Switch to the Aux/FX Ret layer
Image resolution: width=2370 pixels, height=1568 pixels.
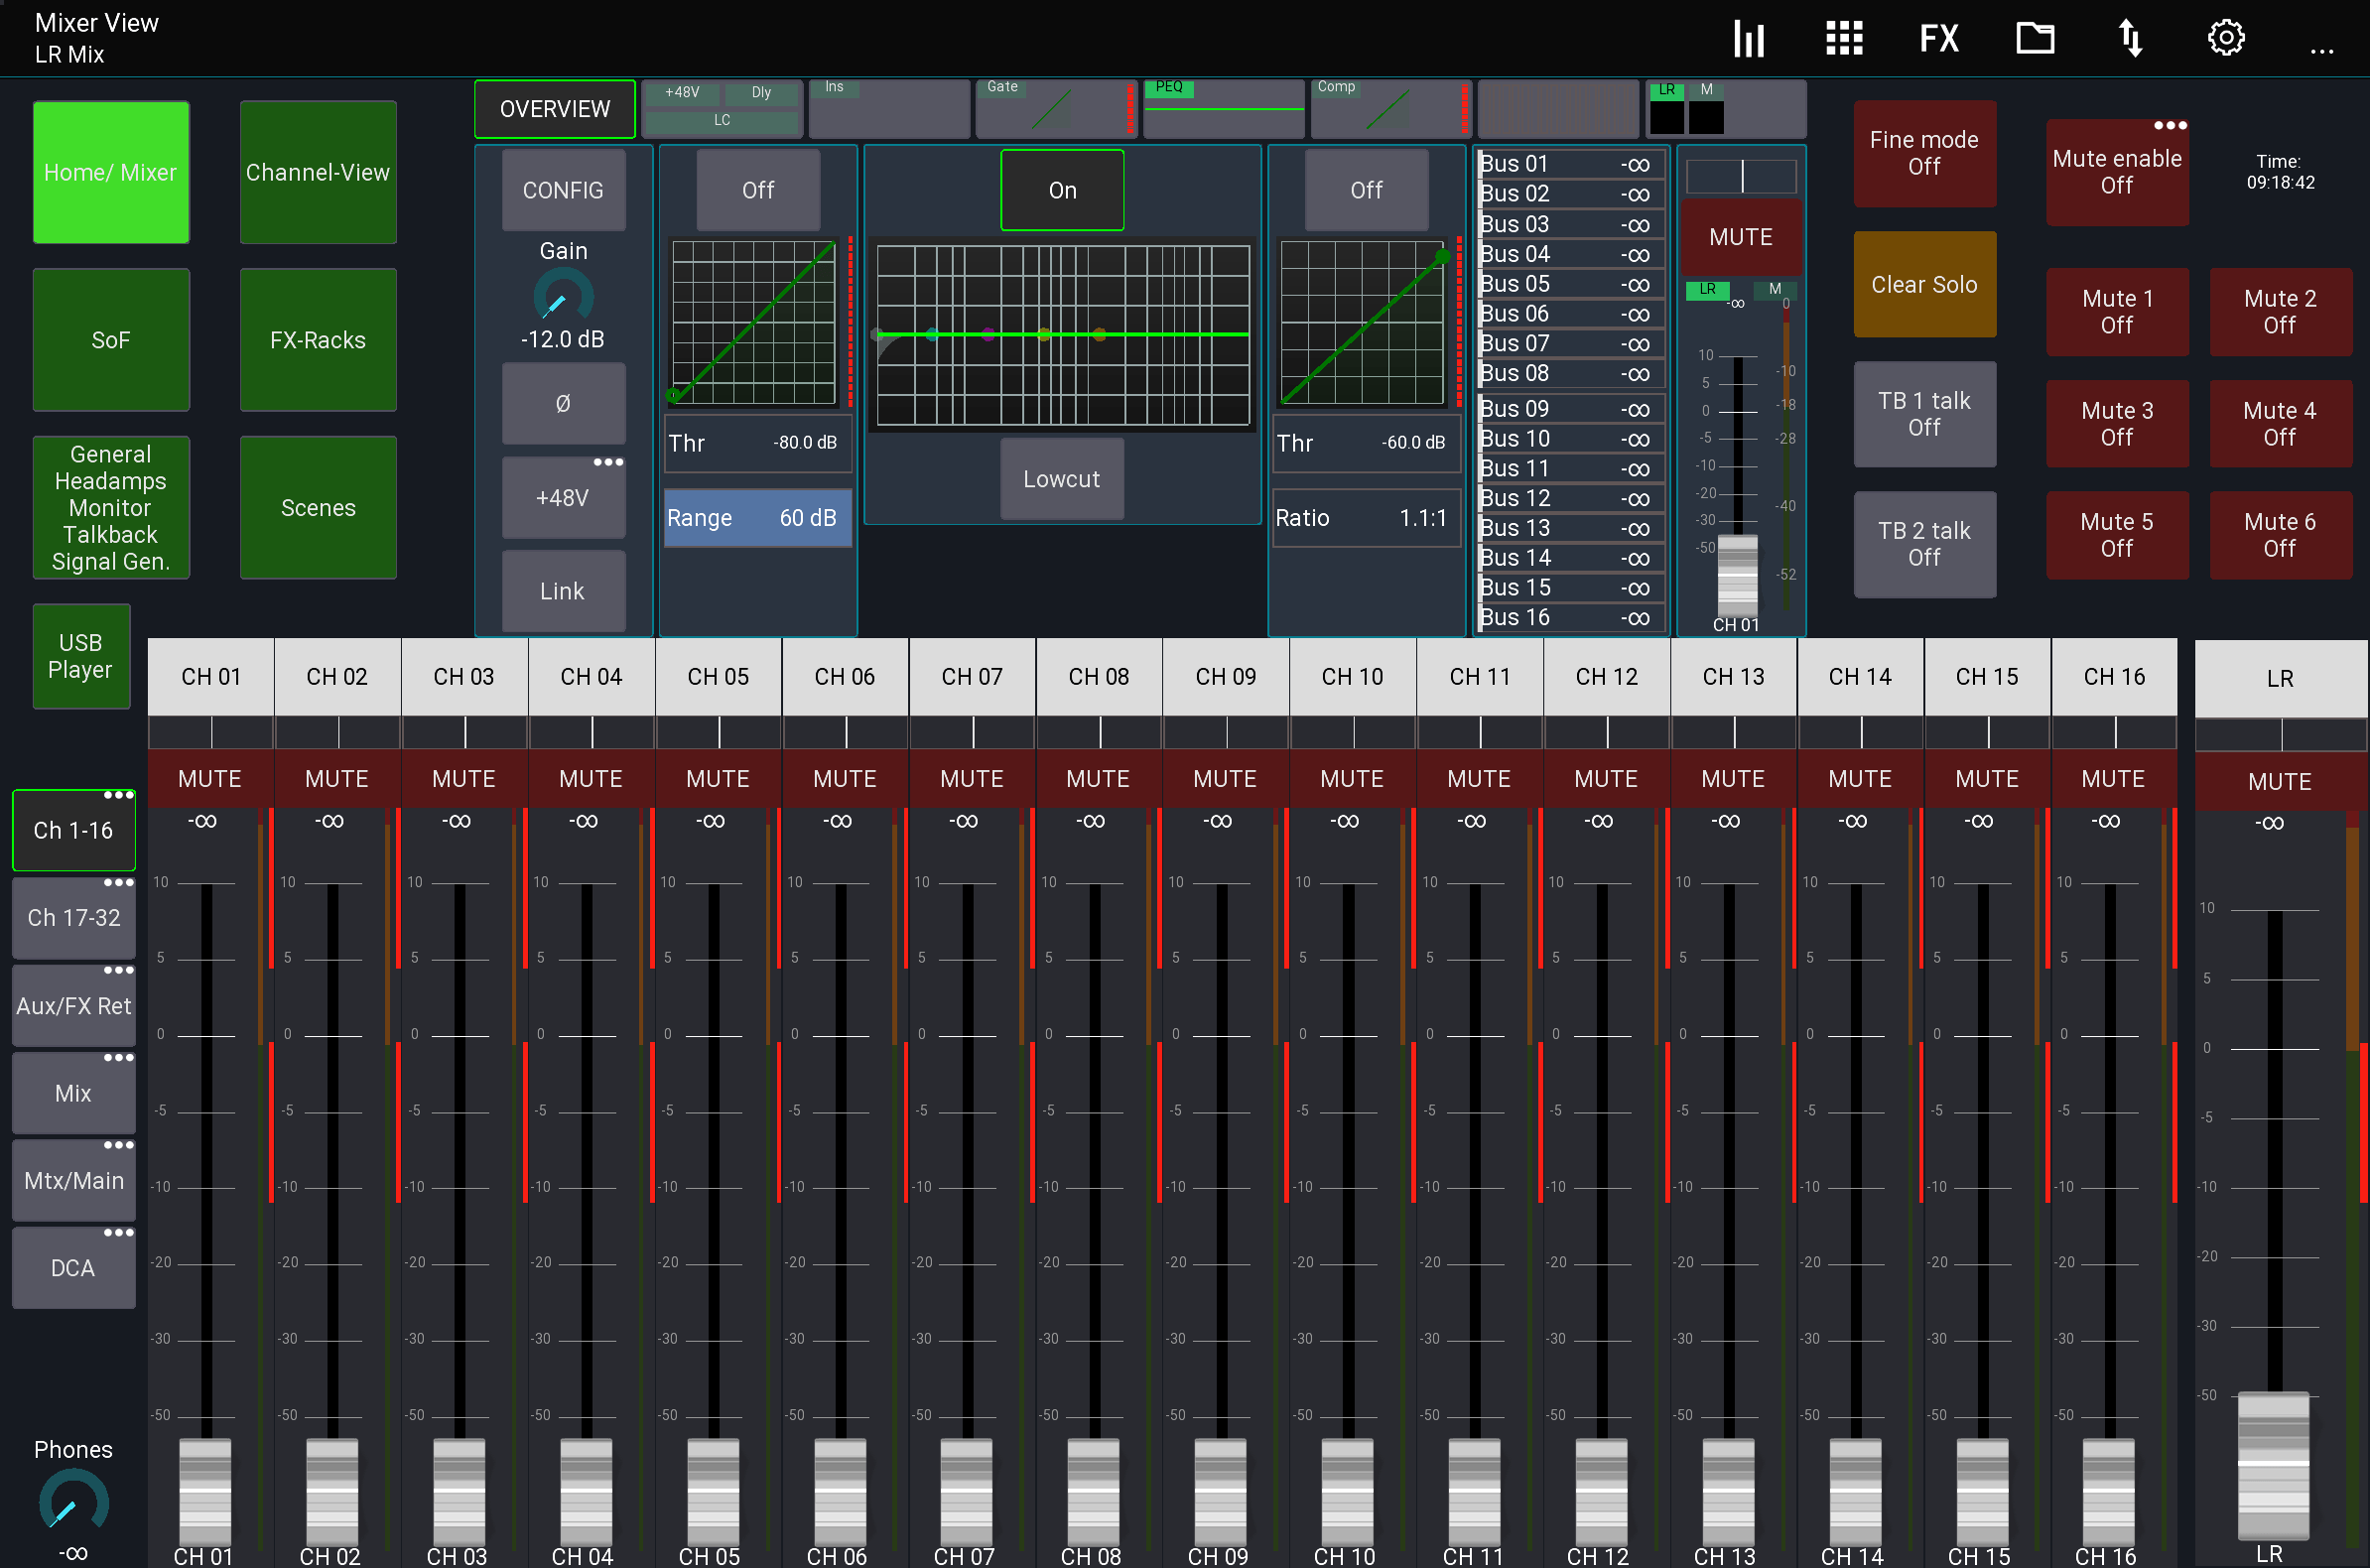click(73, 1005)
